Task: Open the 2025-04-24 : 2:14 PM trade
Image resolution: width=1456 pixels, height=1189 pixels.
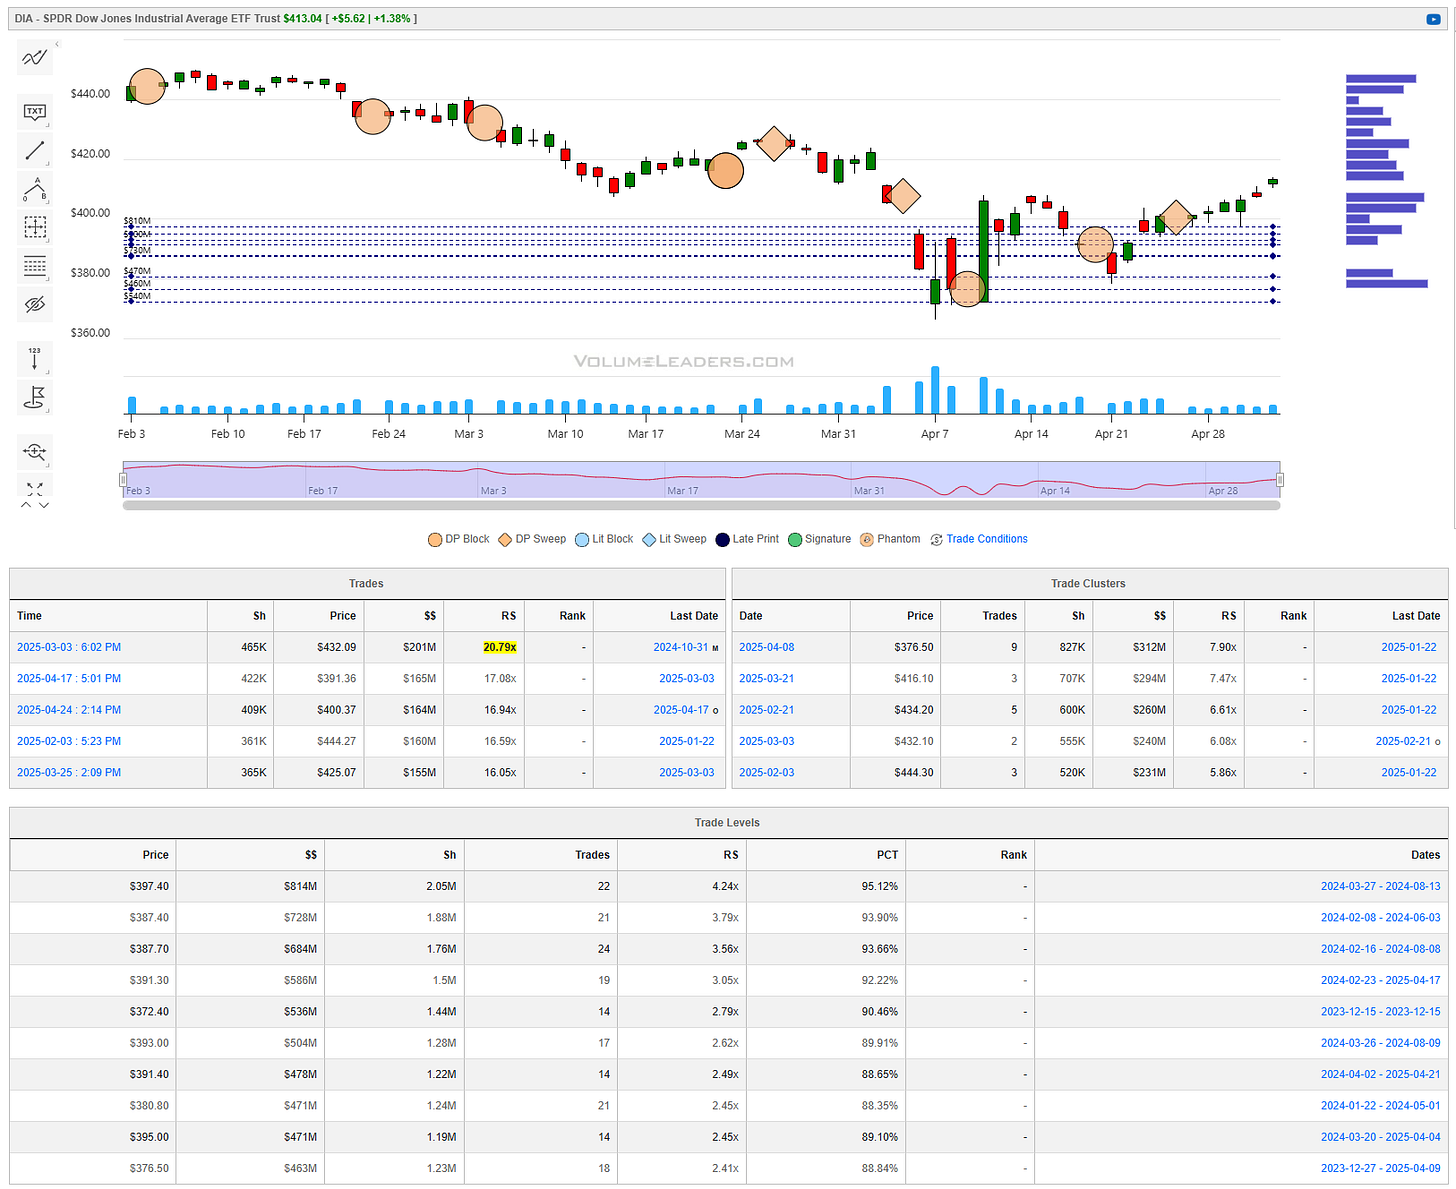Action: [69, 710]
